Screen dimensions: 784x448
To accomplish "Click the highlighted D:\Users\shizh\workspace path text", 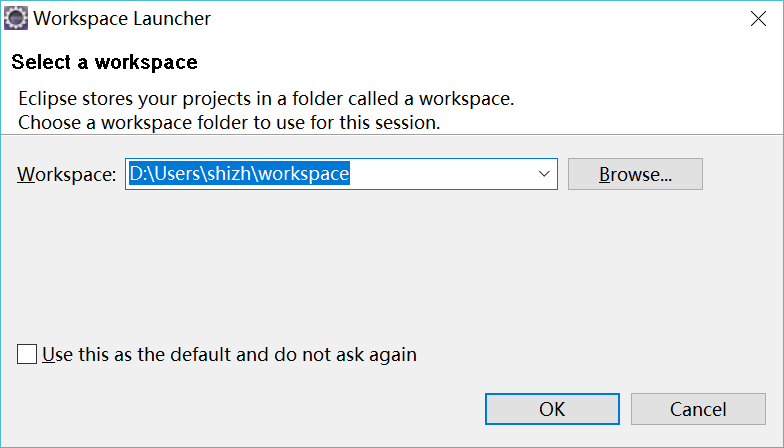I will (239, 174).
